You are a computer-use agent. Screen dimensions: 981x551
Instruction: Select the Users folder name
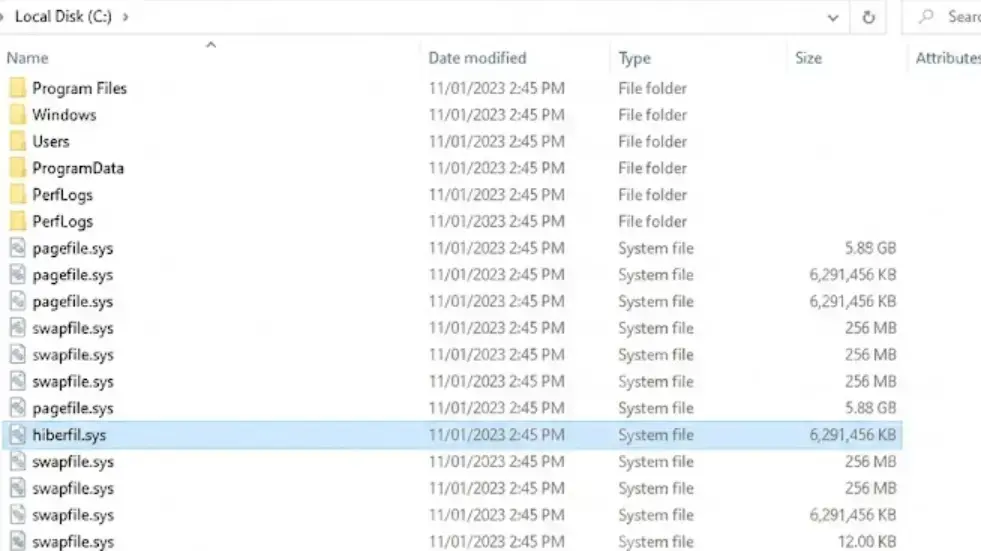(51, 141)
